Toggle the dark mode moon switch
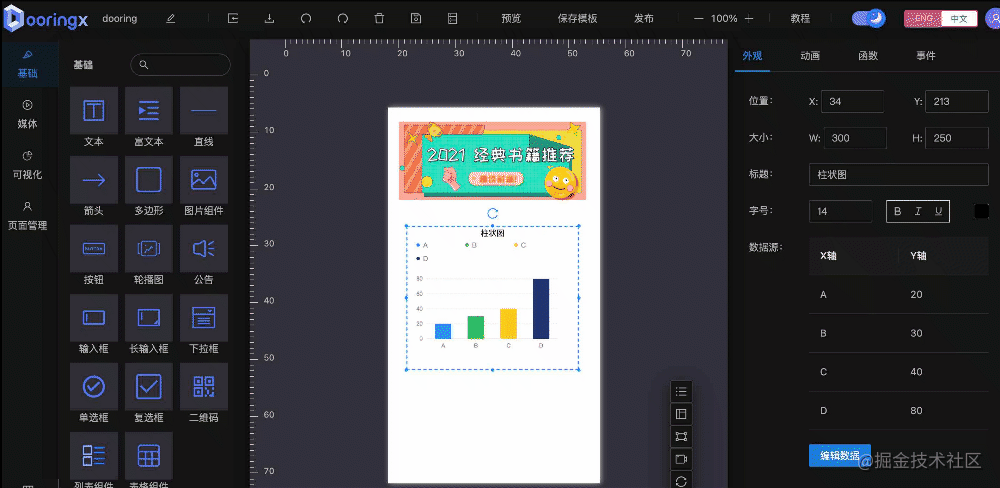Screen dimensions: 1000x488 click(x=868, y=18)
